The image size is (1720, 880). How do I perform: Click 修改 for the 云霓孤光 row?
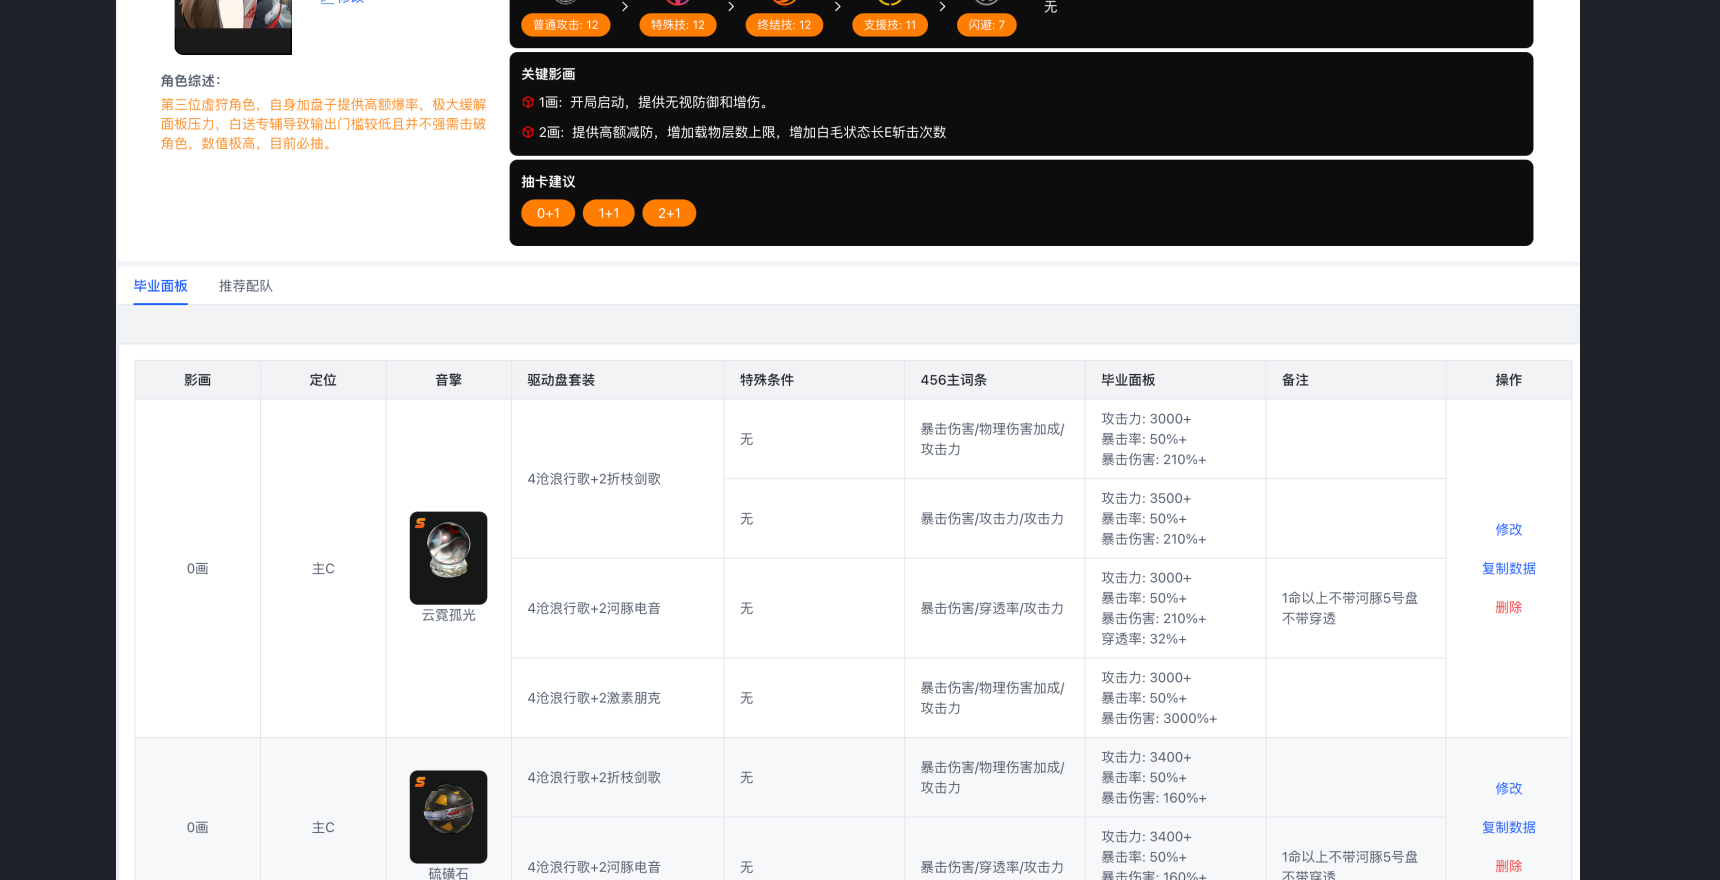click(x=1508, y=529)
